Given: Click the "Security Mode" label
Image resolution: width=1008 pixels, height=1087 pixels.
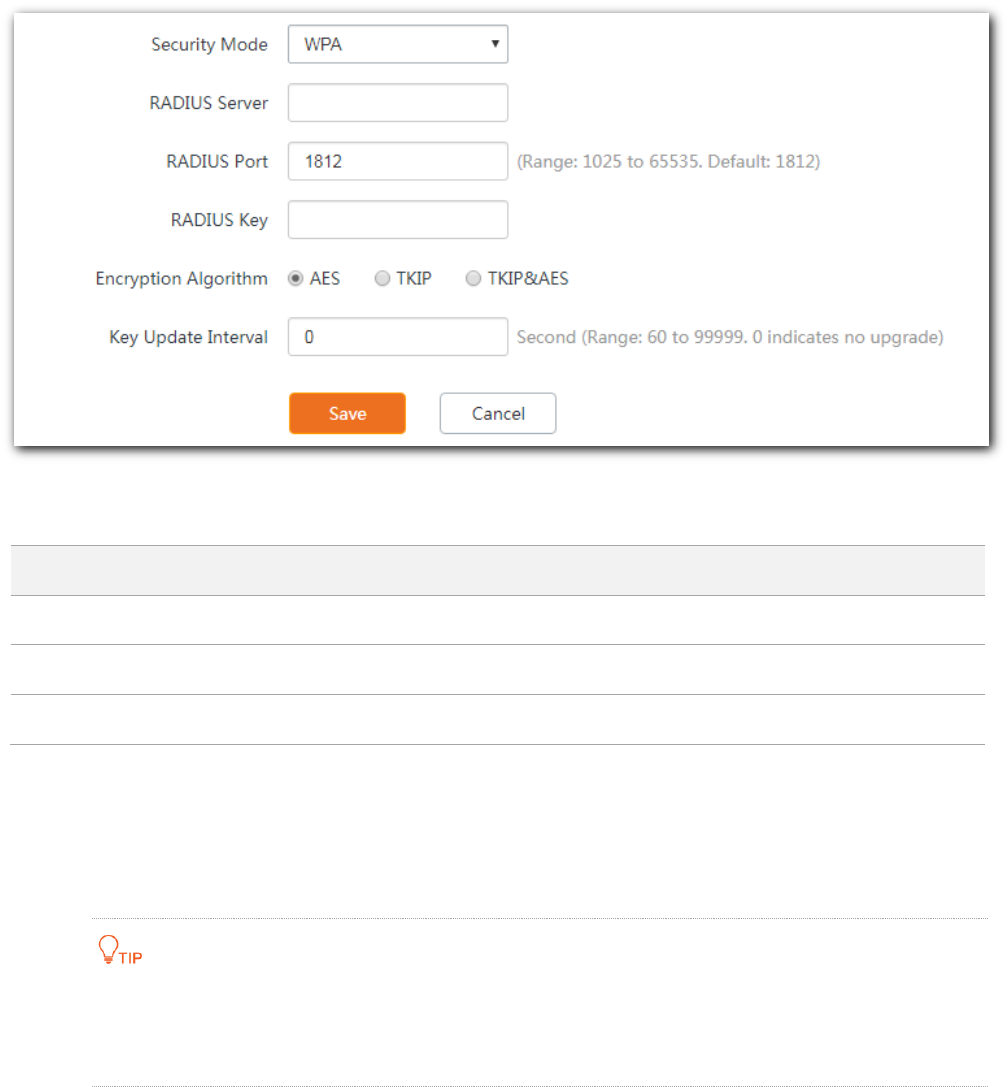Looking at the screenshot, I should pos(209,44).
